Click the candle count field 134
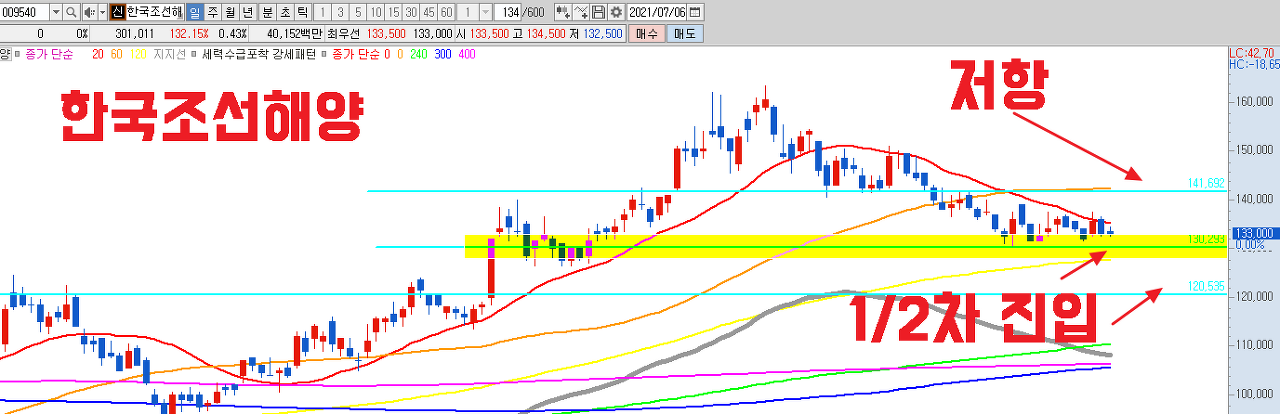The height and width of the screenshot is (414, 1280). tap(508, 12)
